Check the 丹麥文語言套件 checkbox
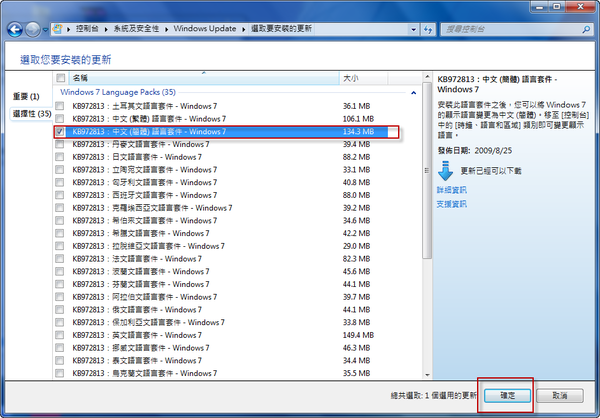The image size is (600, 418). [60, 144]
